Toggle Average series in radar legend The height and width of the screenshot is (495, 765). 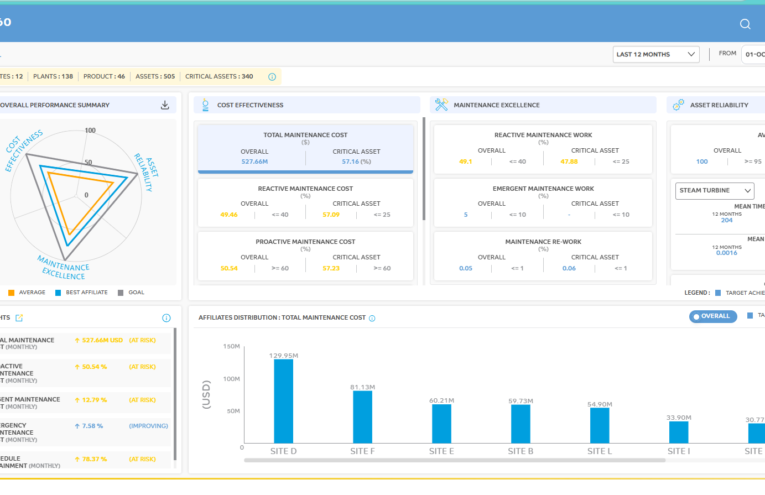[x=27, y=293]
